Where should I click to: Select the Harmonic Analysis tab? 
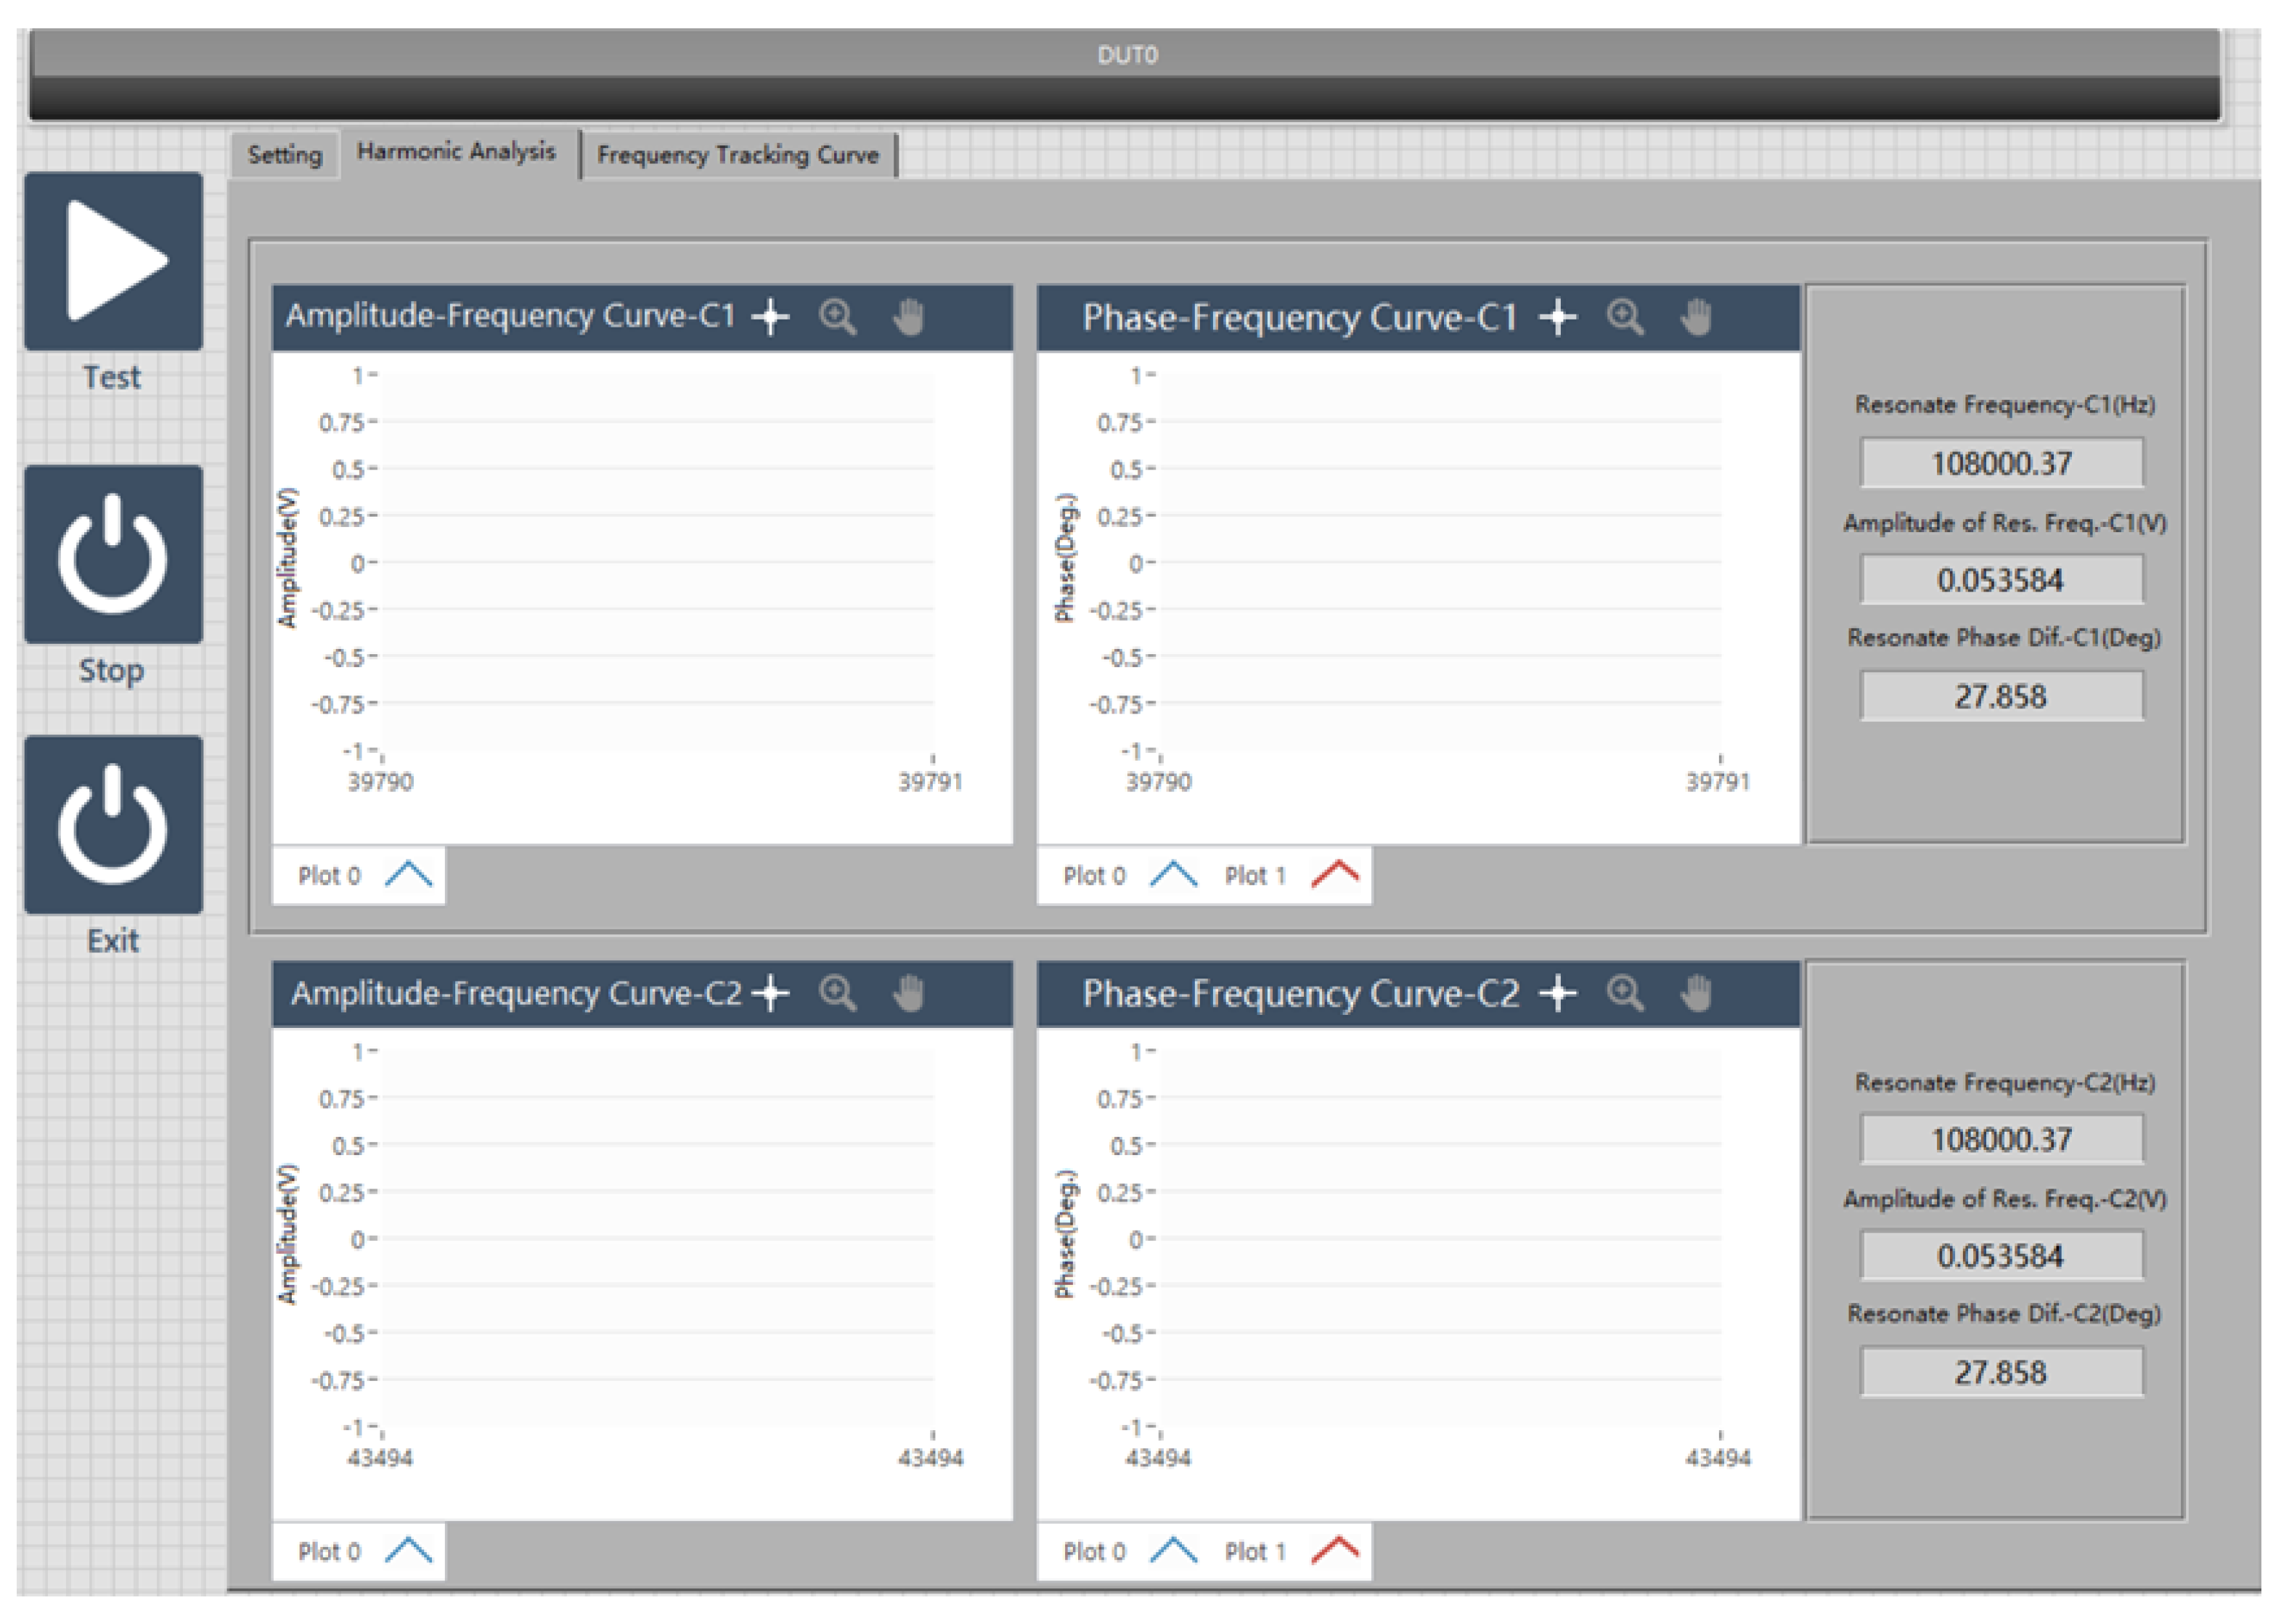[x=456, y=151]
